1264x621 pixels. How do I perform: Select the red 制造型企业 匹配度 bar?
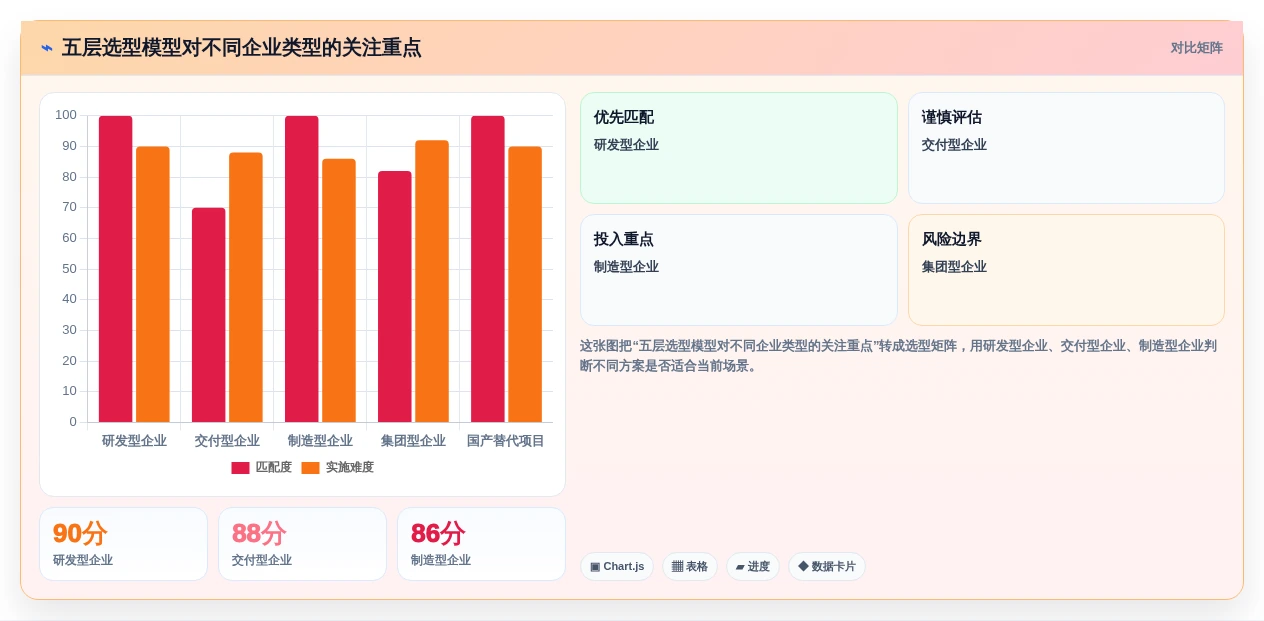click(301, 269)
